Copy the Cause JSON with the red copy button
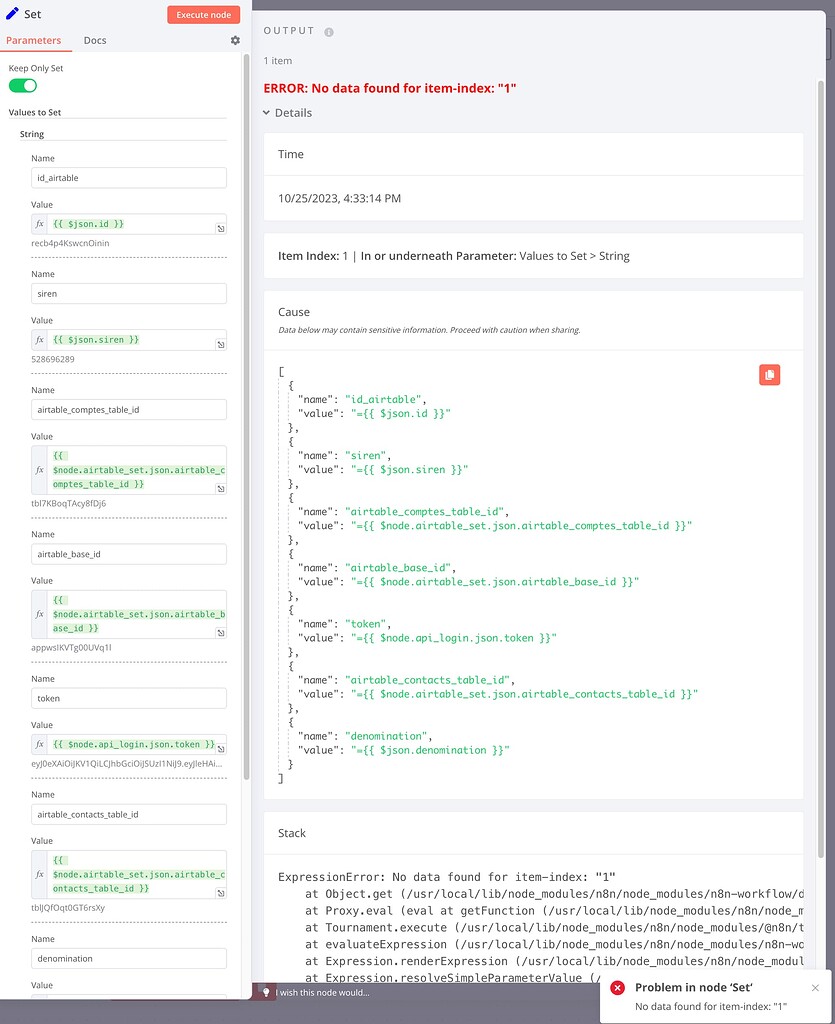 [x=769, y=375]
